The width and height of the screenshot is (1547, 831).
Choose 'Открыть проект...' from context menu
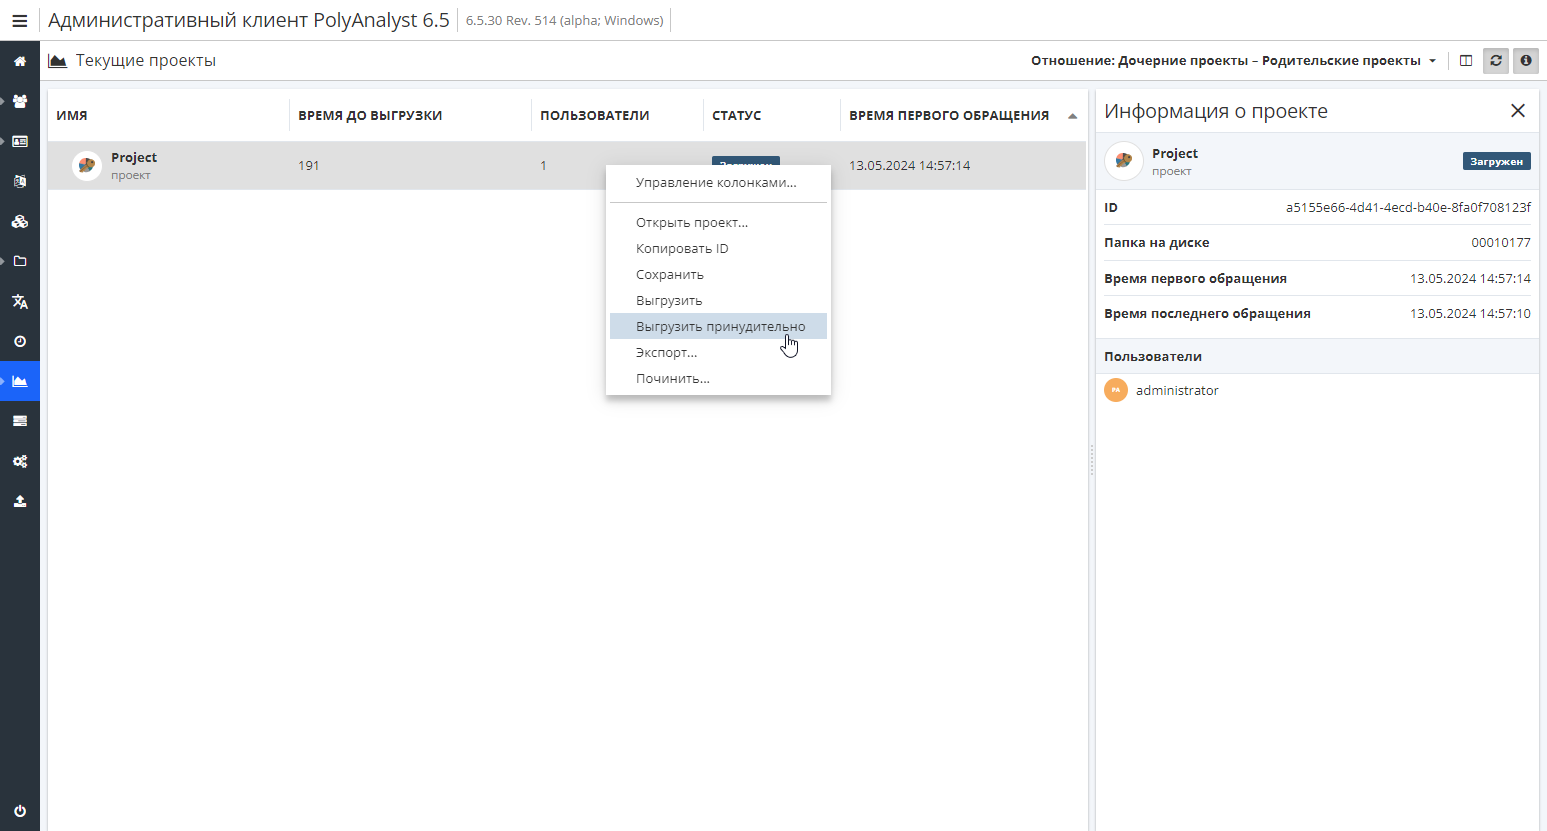(718, 222)
